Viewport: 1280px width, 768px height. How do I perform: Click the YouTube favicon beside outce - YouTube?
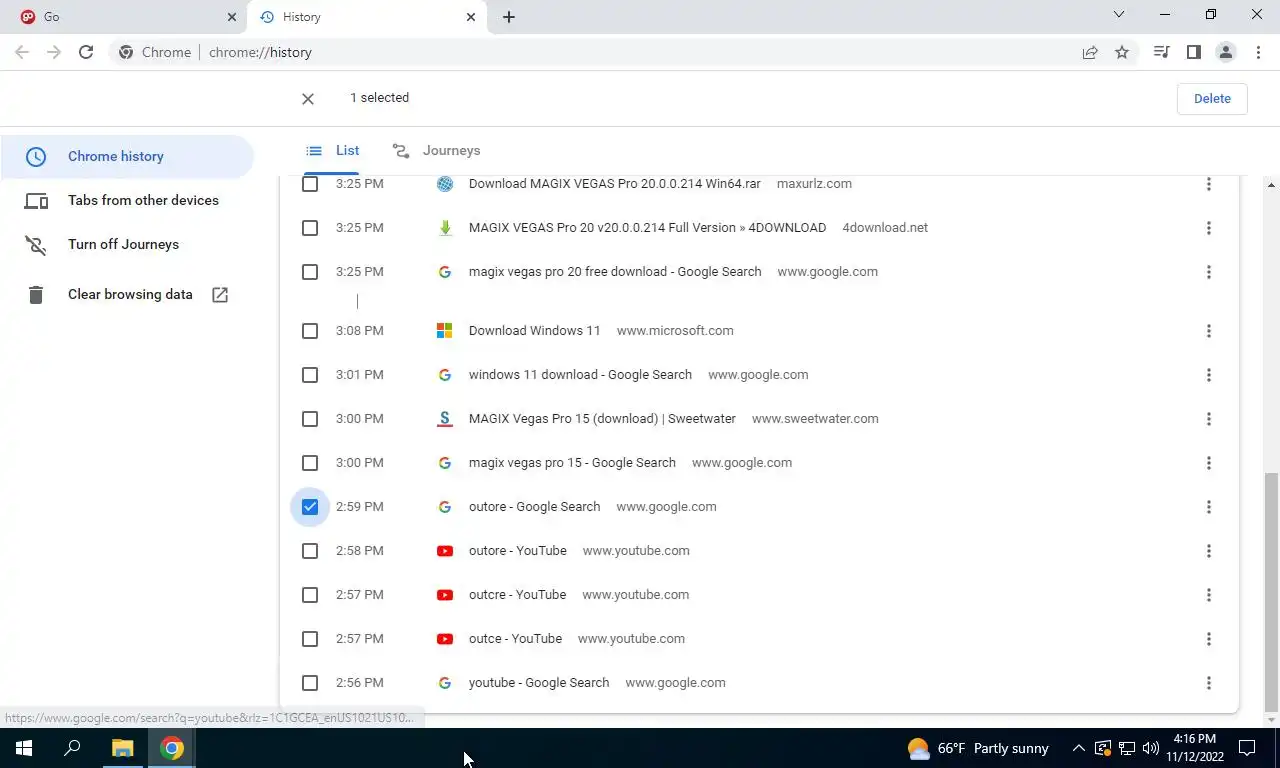tap(445, 639)
